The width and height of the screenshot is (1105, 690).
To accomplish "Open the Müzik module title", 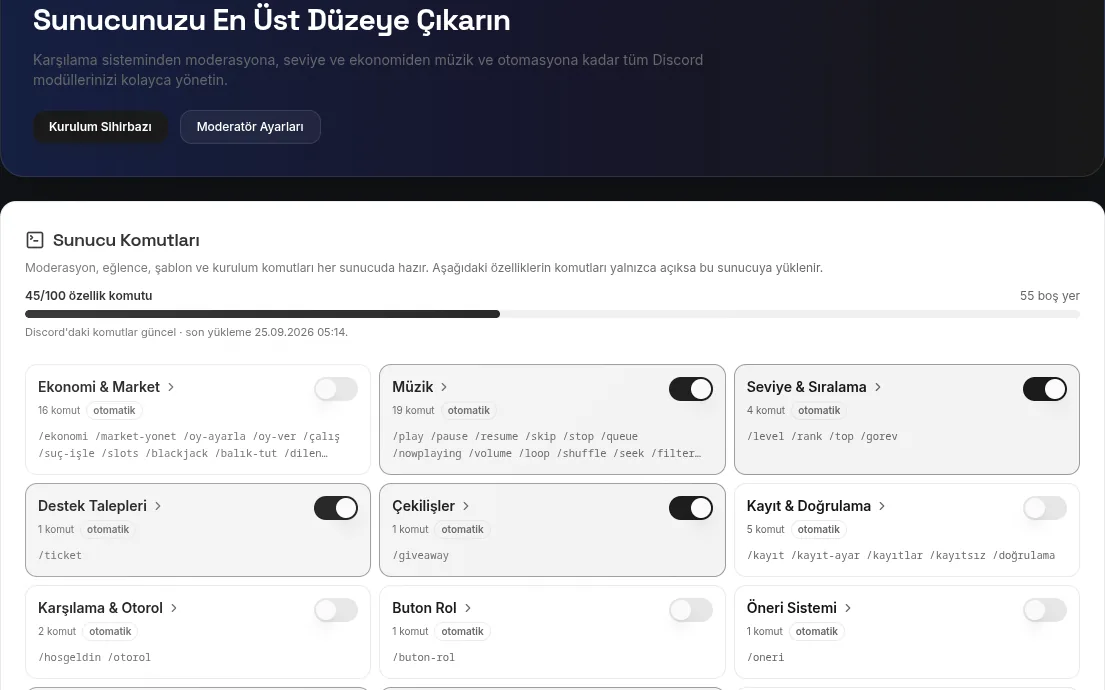I will click(412, 387).
